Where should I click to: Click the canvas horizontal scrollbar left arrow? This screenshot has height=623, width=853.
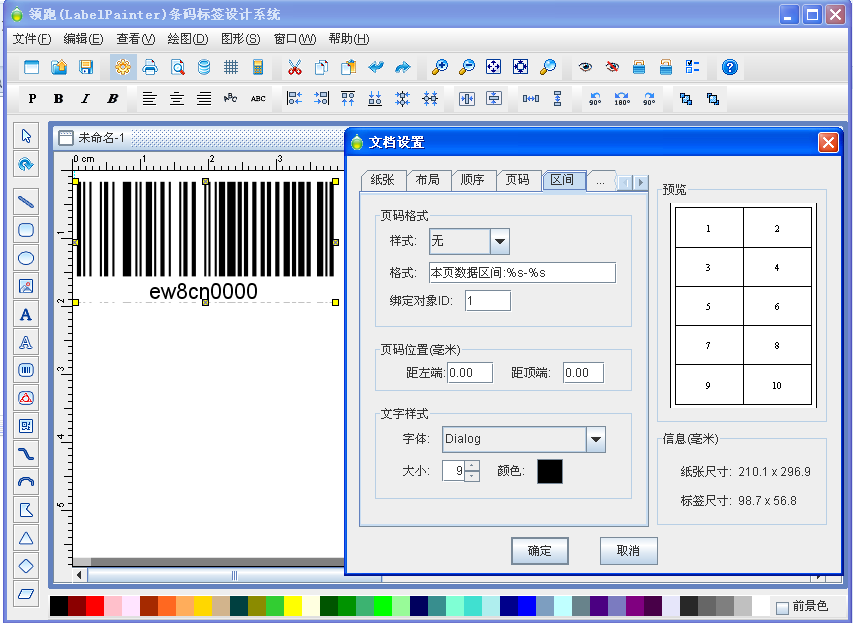click(x=79, y=575)
